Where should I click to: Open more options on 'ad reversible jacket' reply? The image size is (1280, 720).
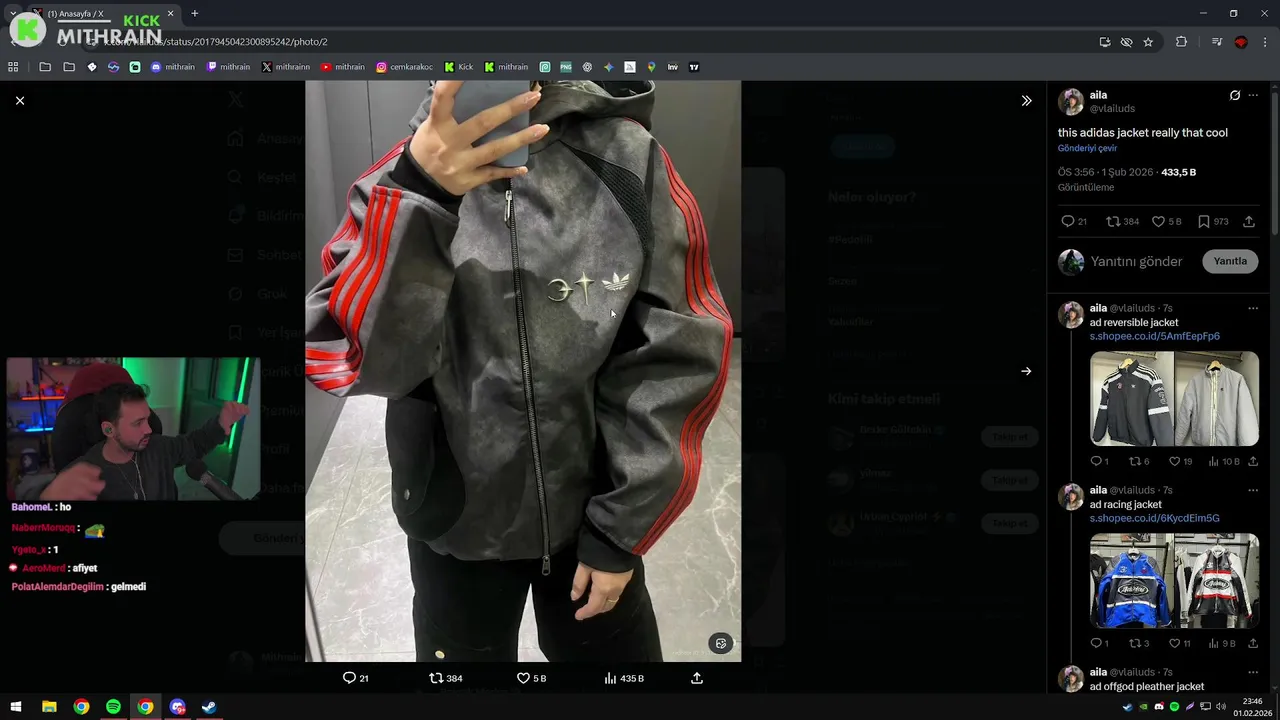1253,308
